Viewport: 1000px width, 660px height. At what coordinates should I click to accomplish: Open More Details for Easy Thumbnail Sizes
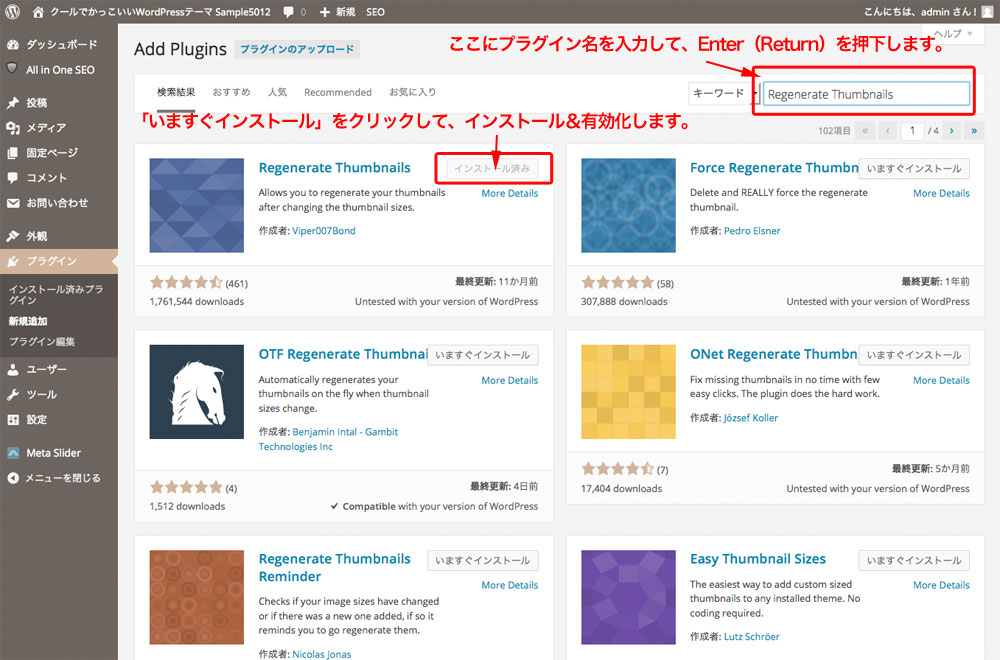click(x=941, y=585)
